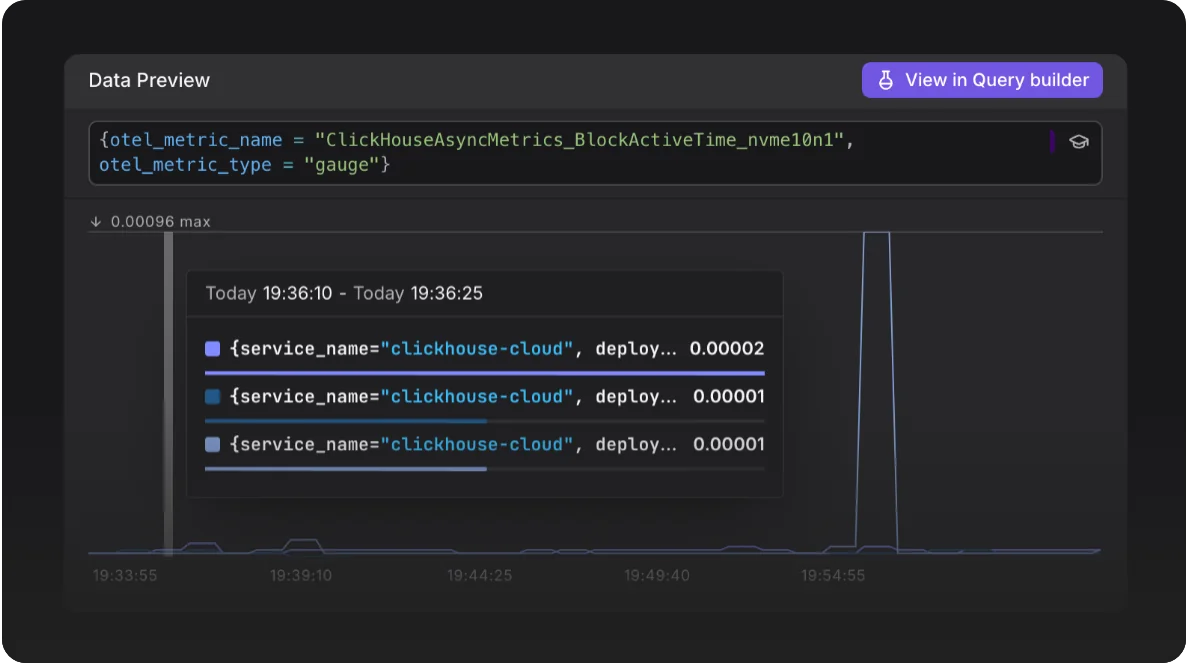Select the dark blue swatch of the second series
Viewport: 1188px width, 663px height.
212,396
